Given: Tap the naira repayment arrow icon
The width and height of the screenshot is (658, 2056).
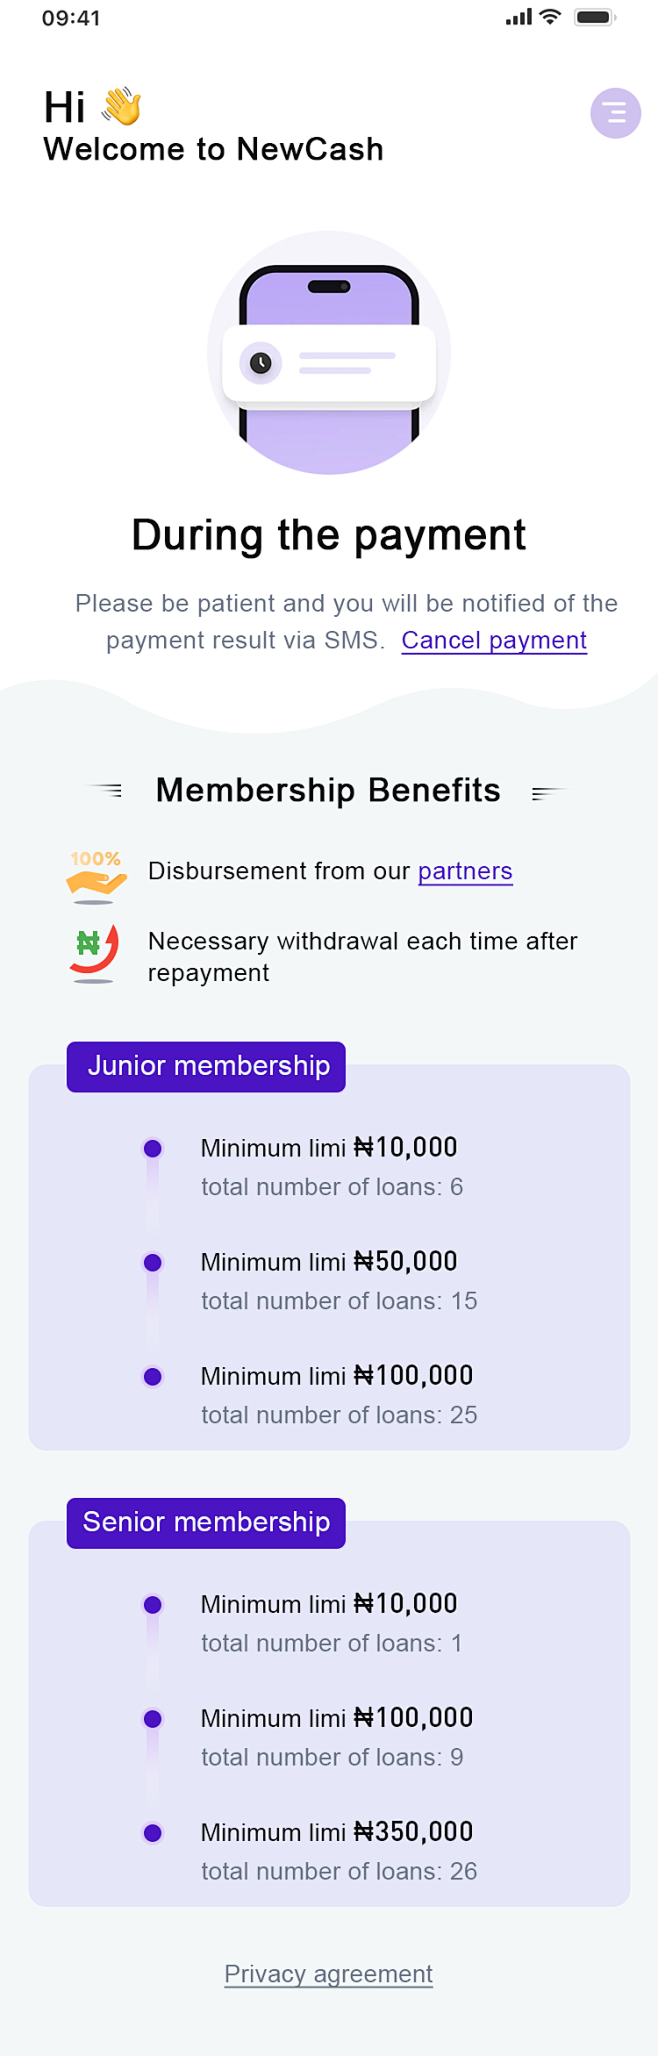Looking at the screenshot, I should [95, 953].
